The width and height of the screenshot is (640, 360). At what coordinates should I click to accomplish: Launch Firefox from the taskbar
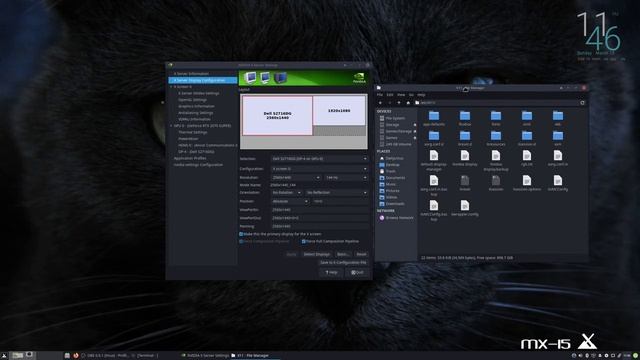pyautogui.click(x=76, y=356)
